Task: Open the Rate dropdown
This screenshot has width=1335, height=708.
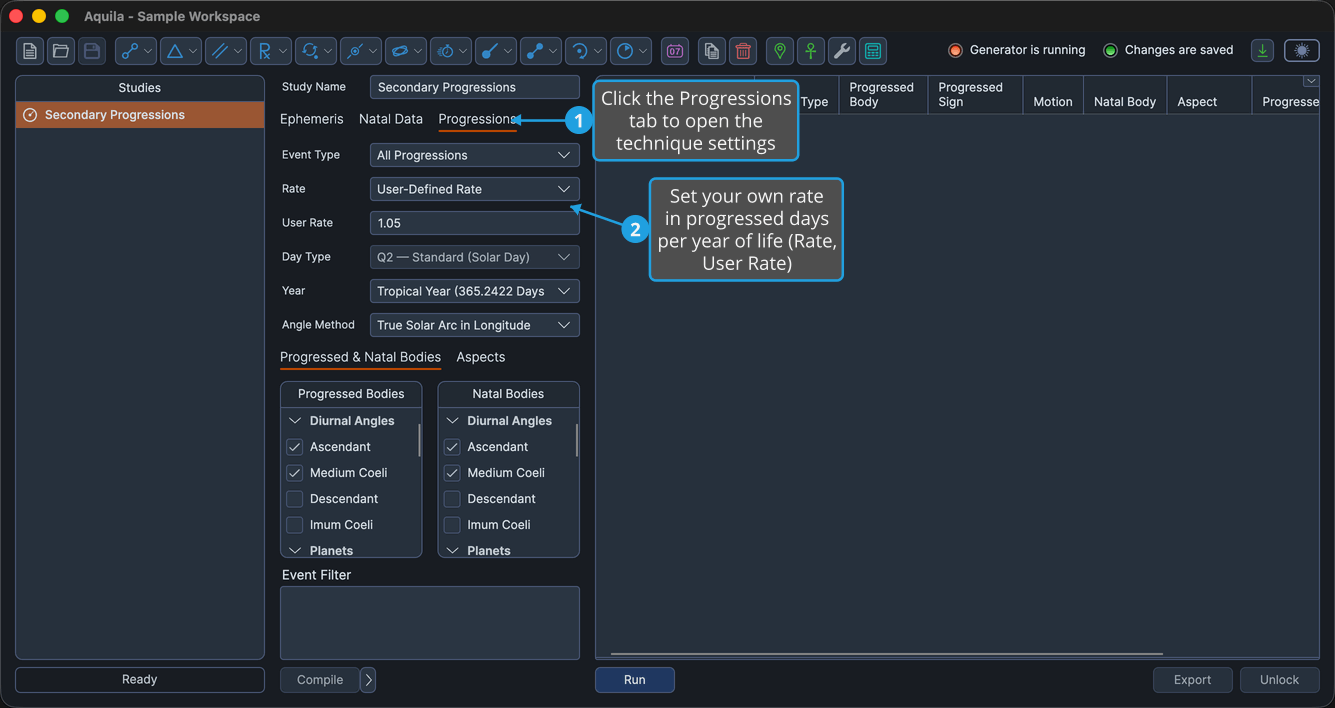Action: [475, 189]
